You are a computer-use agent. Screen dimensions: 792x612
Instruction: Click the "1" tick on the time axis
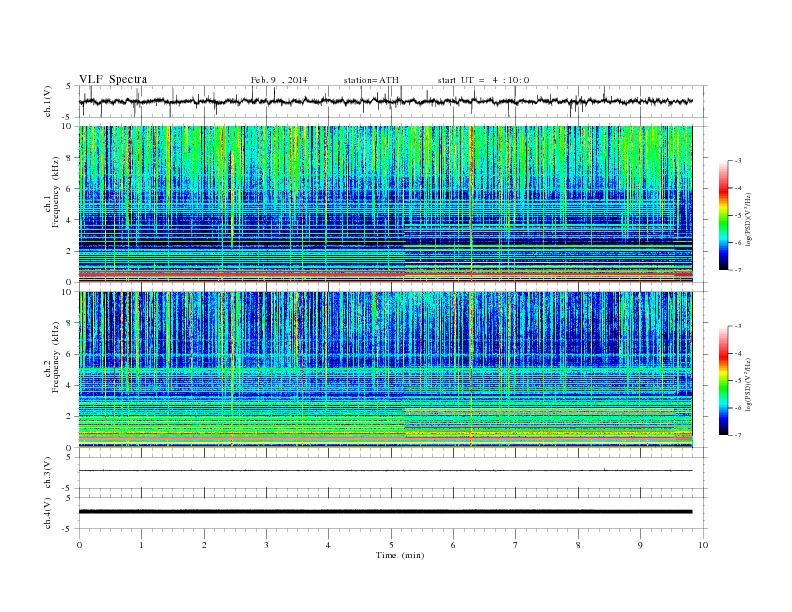pyautogui.click(x=141, y=545)
